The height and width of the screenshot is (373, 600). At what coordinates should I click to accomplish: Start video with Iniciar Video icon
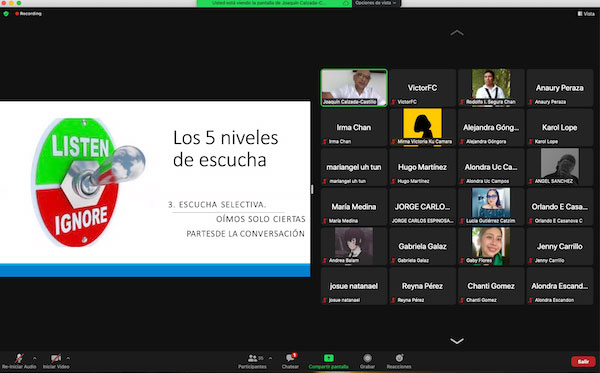point(56,358)
